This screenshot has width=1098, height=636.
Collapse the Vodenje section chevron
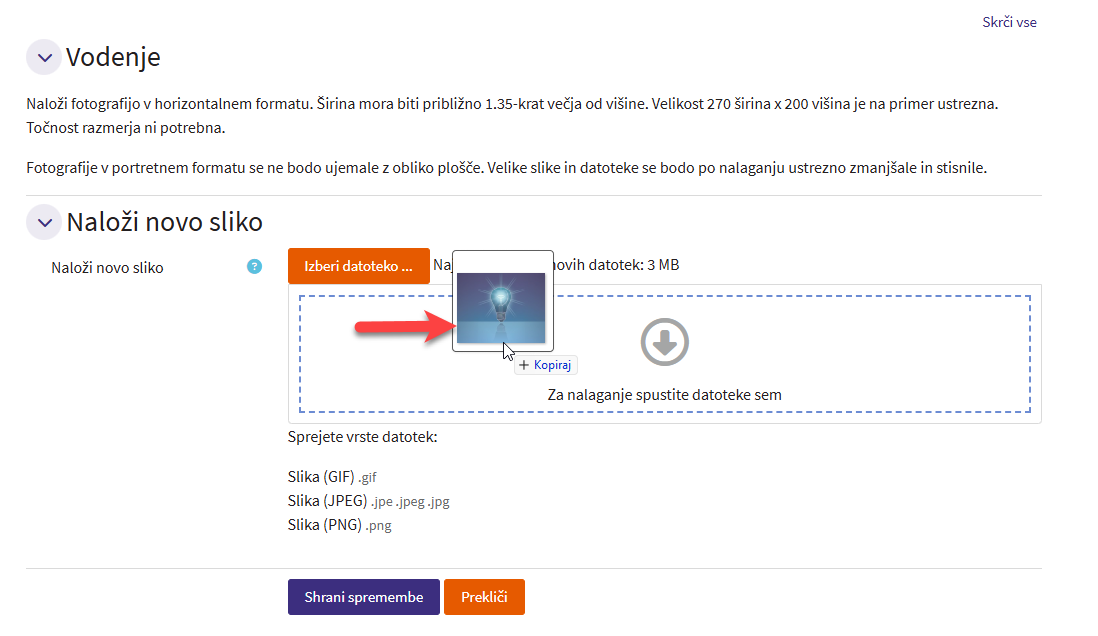coord(44,58)
